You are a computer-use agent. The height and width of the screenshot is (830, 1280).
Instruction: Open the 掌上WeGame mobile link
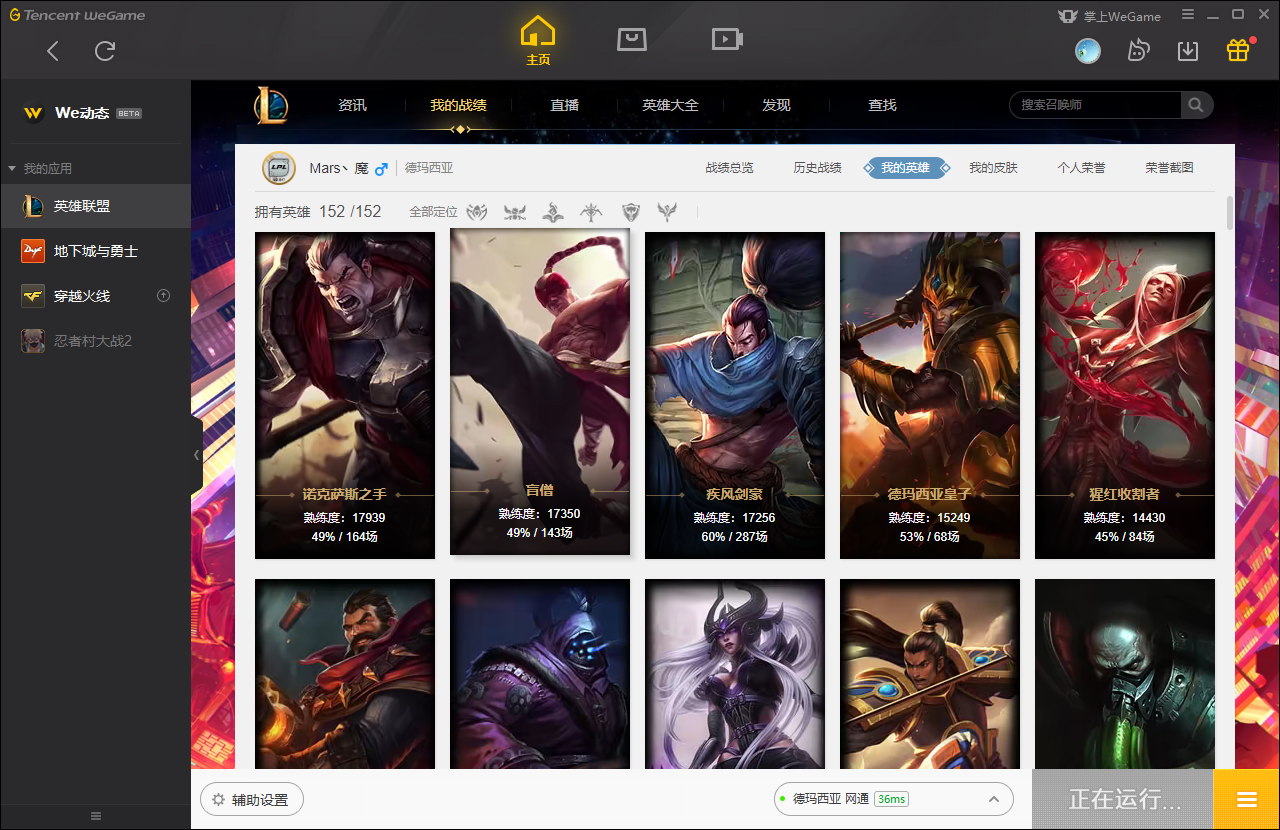click(x=1109, y=16)
